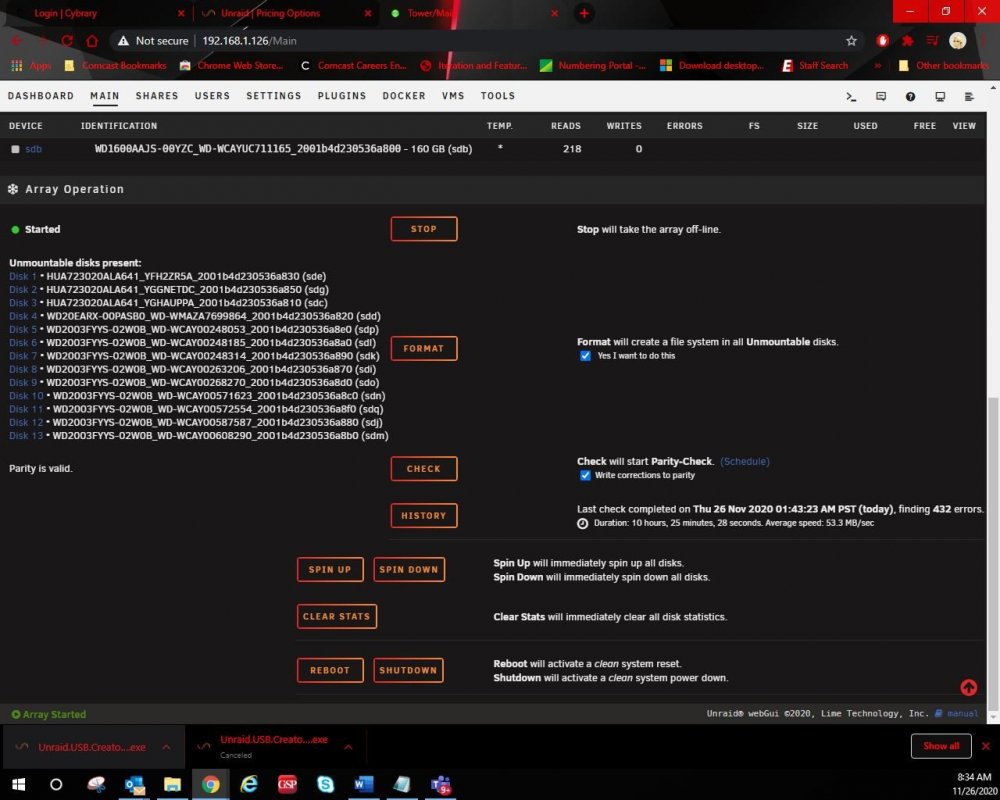Screen dimensions: 1000x800
Task: Open File Explorer from the taskbar
Action: click(172, 784)
